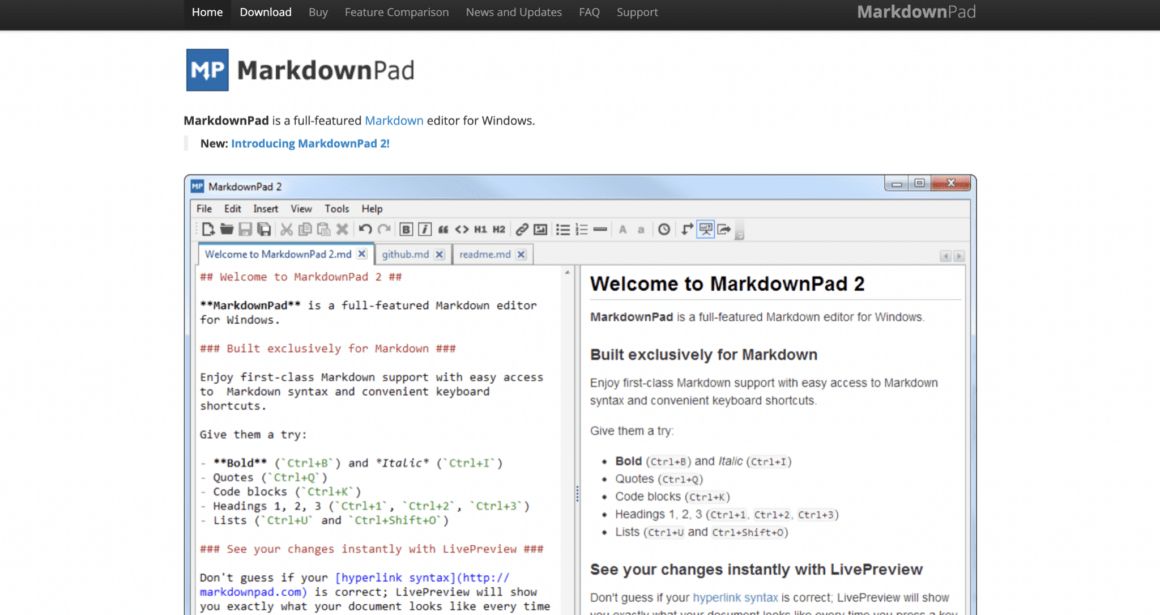This screenshot has width=1160, height=615.
Task: Click the export document icon
Action: pos(724,229)
